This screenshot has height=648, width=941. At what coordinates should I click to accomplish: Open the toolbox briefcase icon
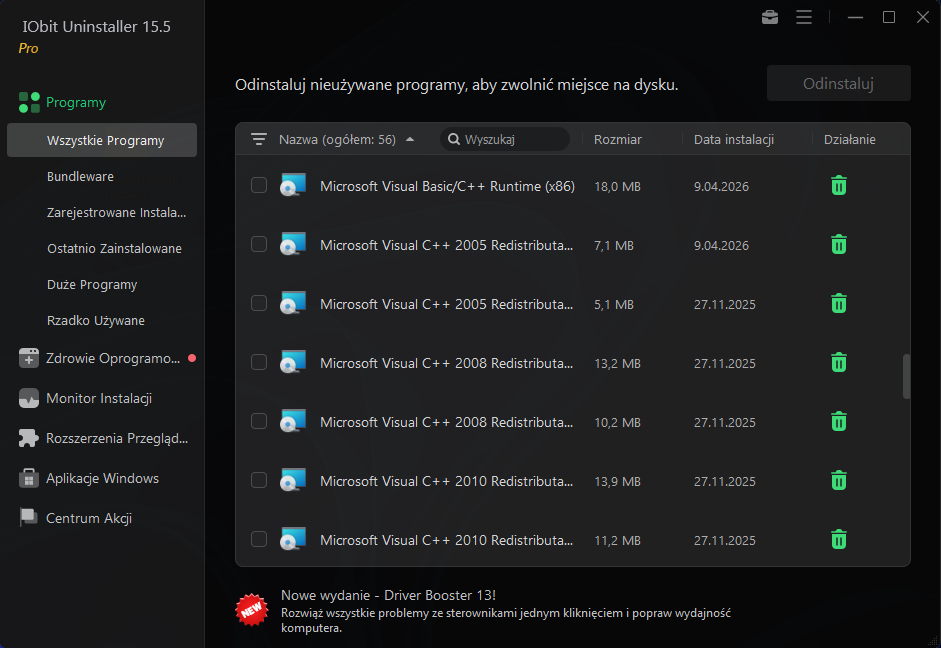(770, 17)
